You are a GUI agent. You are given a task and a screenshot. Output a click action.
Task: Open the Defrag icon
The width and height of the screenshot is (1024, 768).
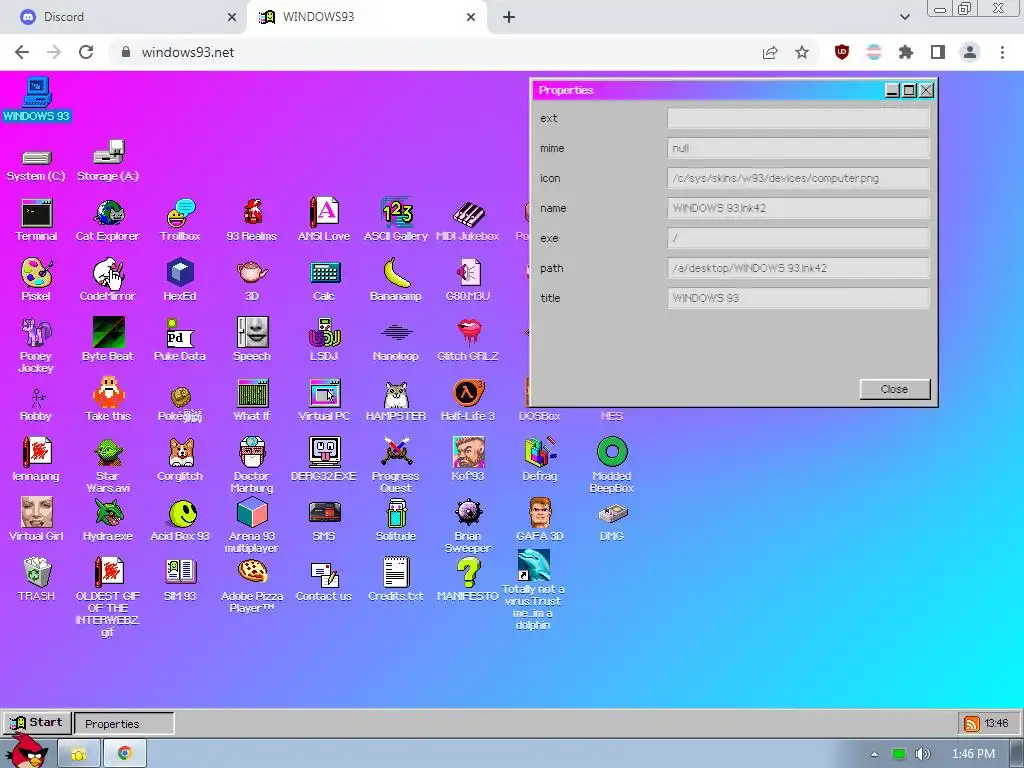click(x=539, y=460)
